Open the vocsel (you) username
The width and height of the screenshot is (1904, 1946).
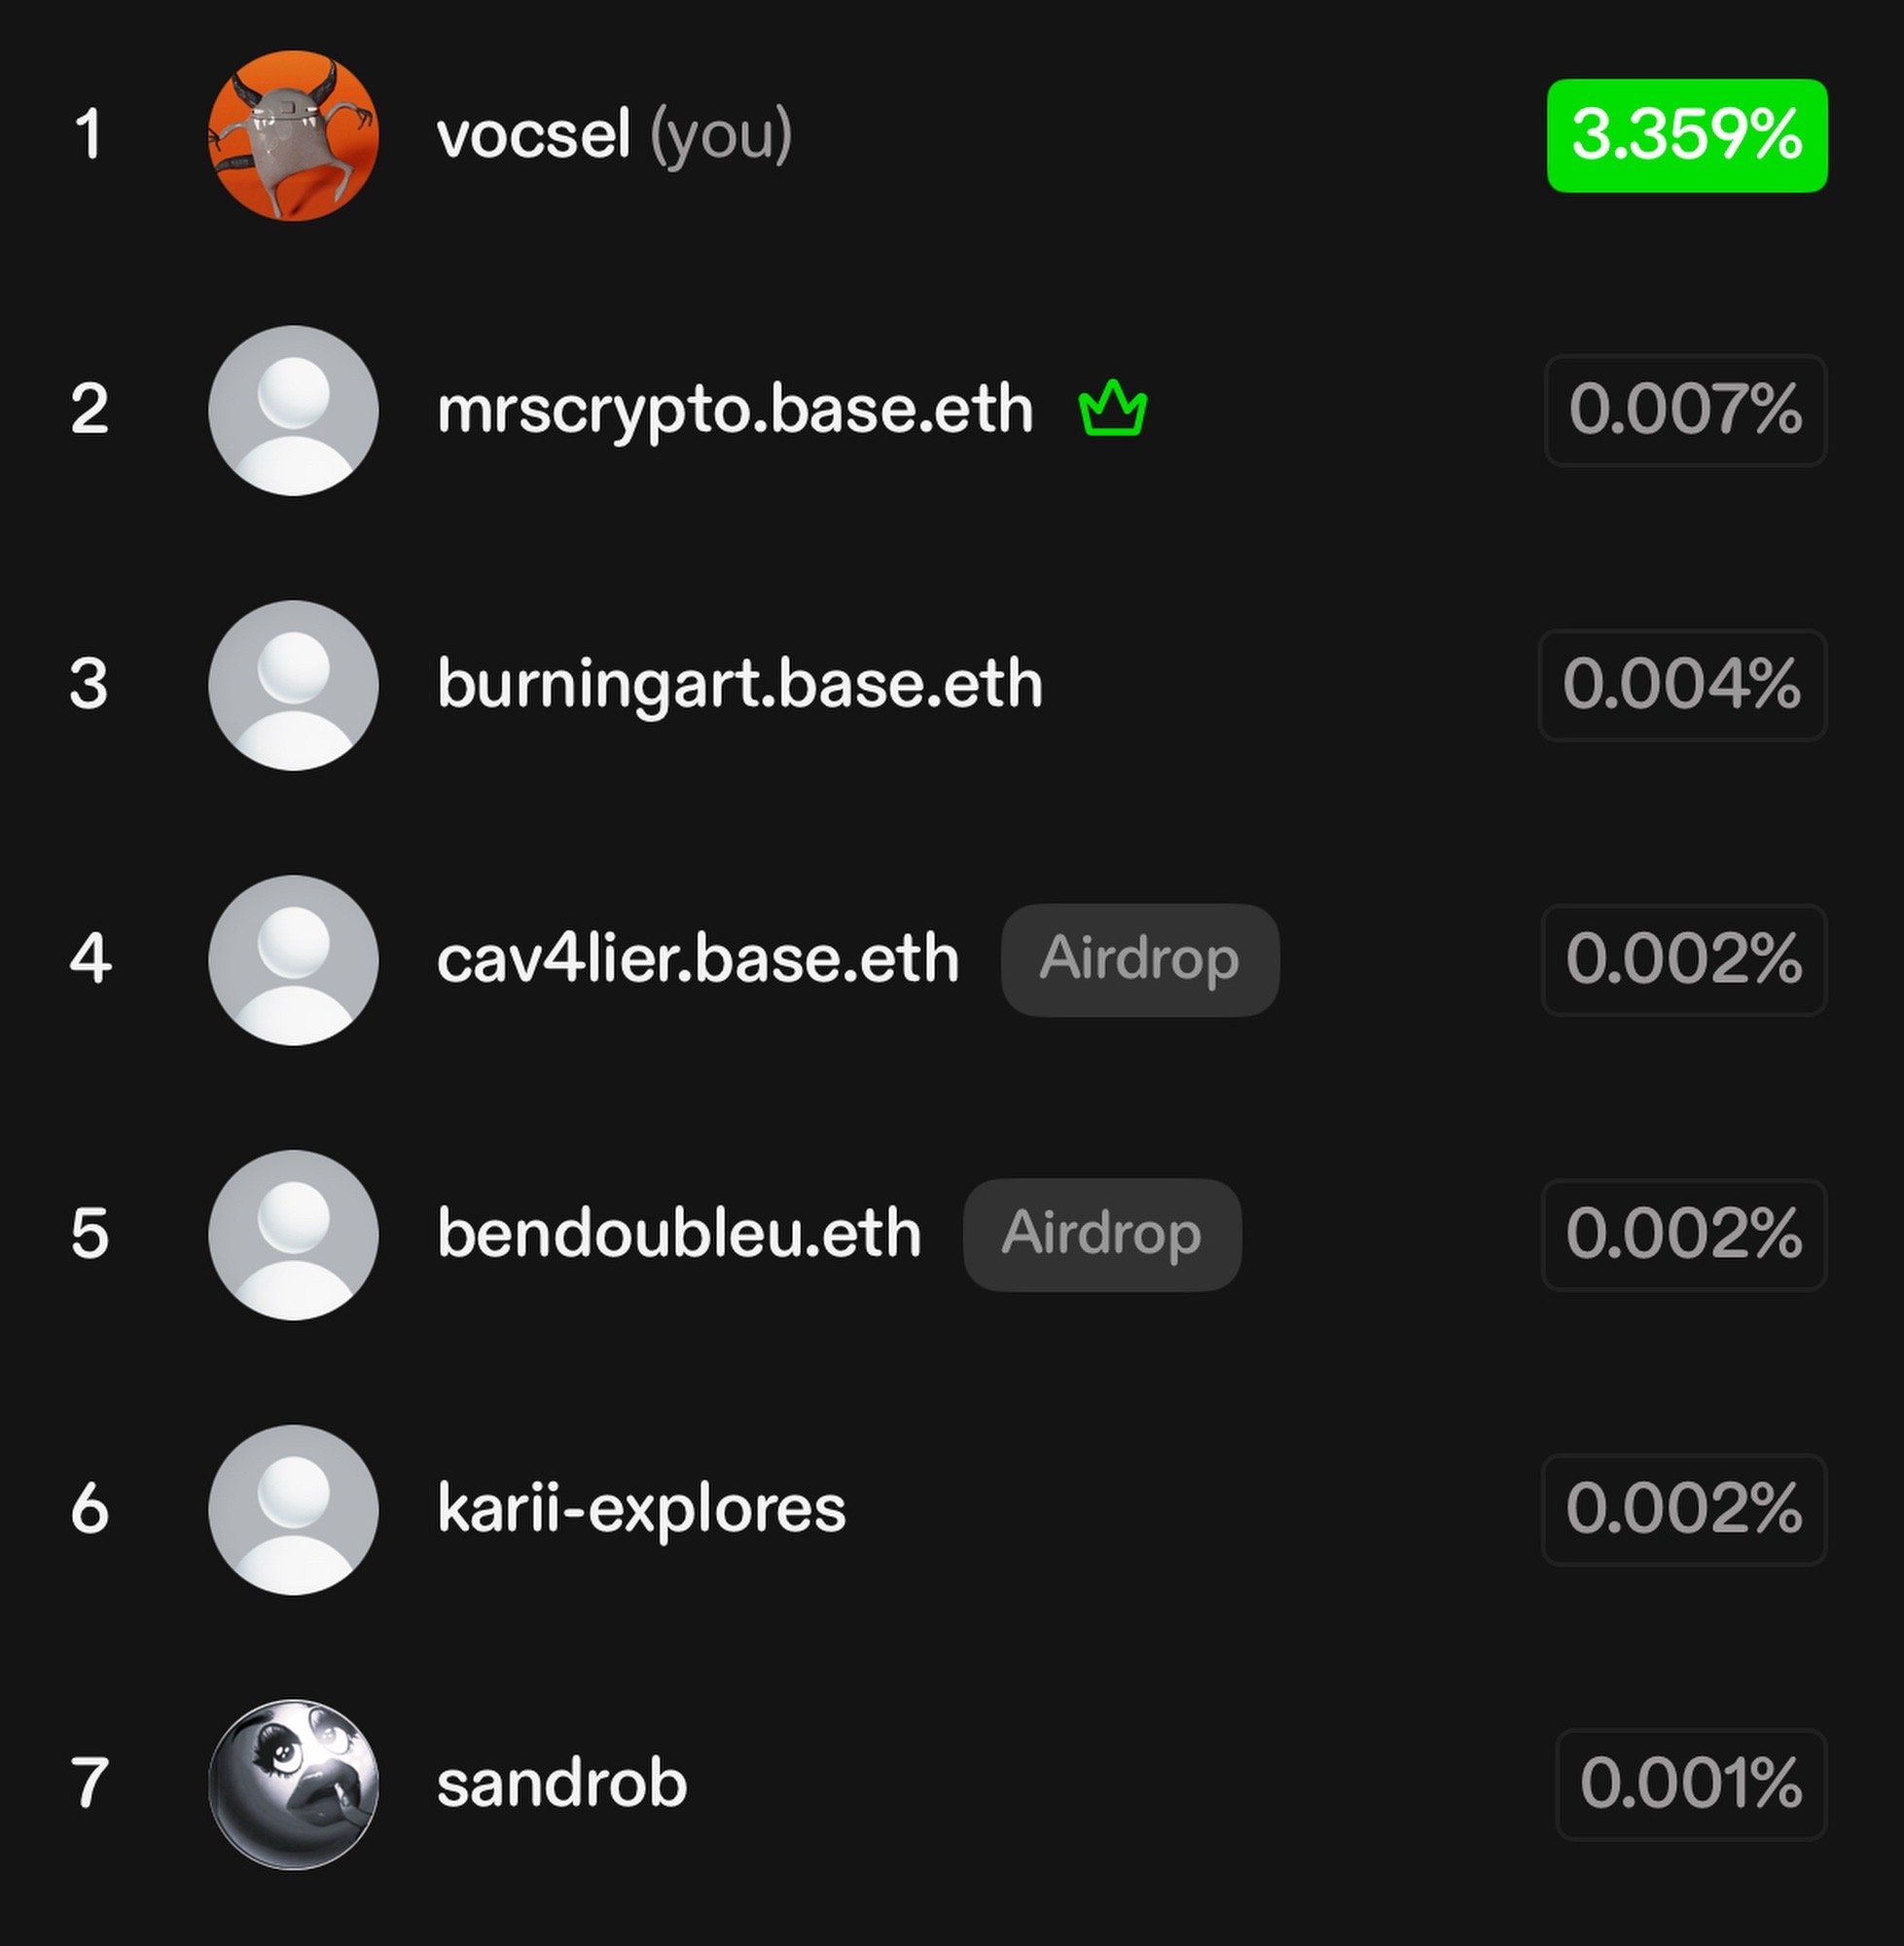(614, 136)
